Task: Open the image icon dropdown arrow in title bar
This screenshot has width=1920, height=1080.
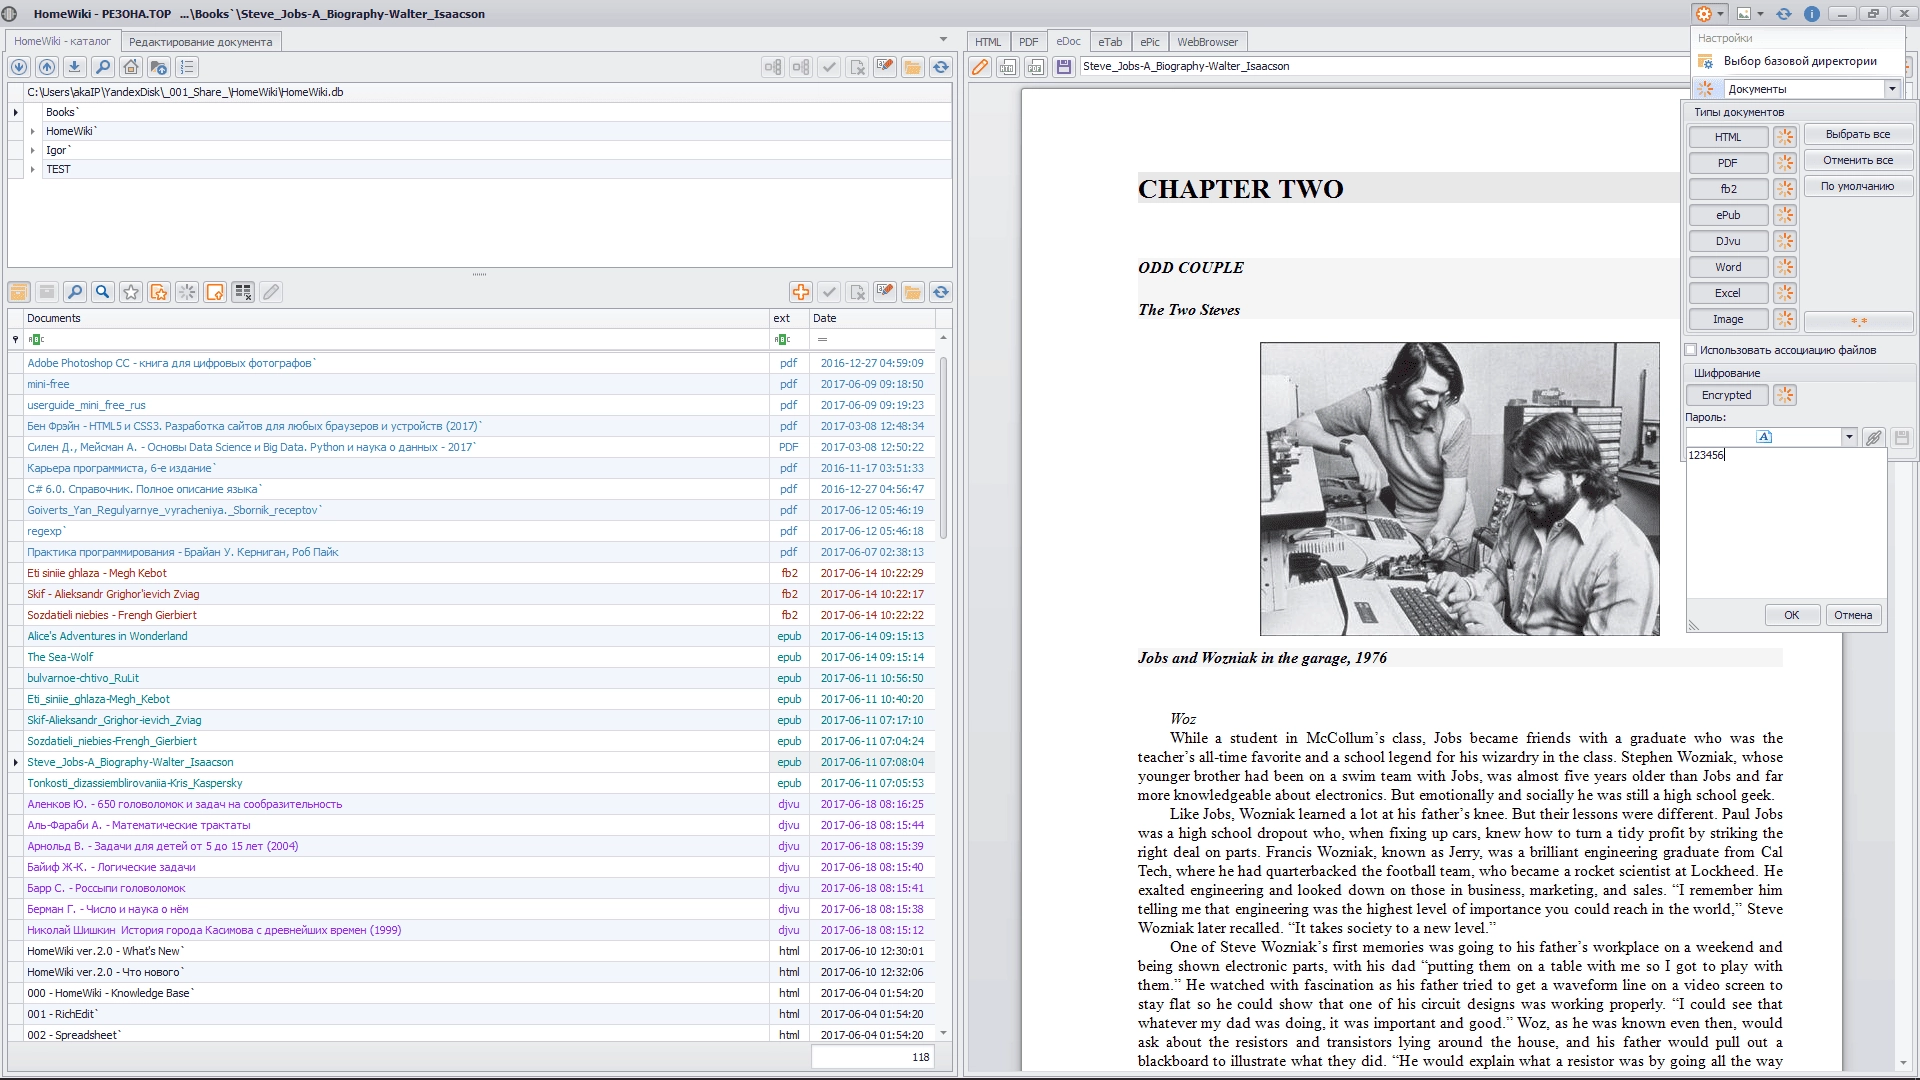Action: [x=1761, y=14]
